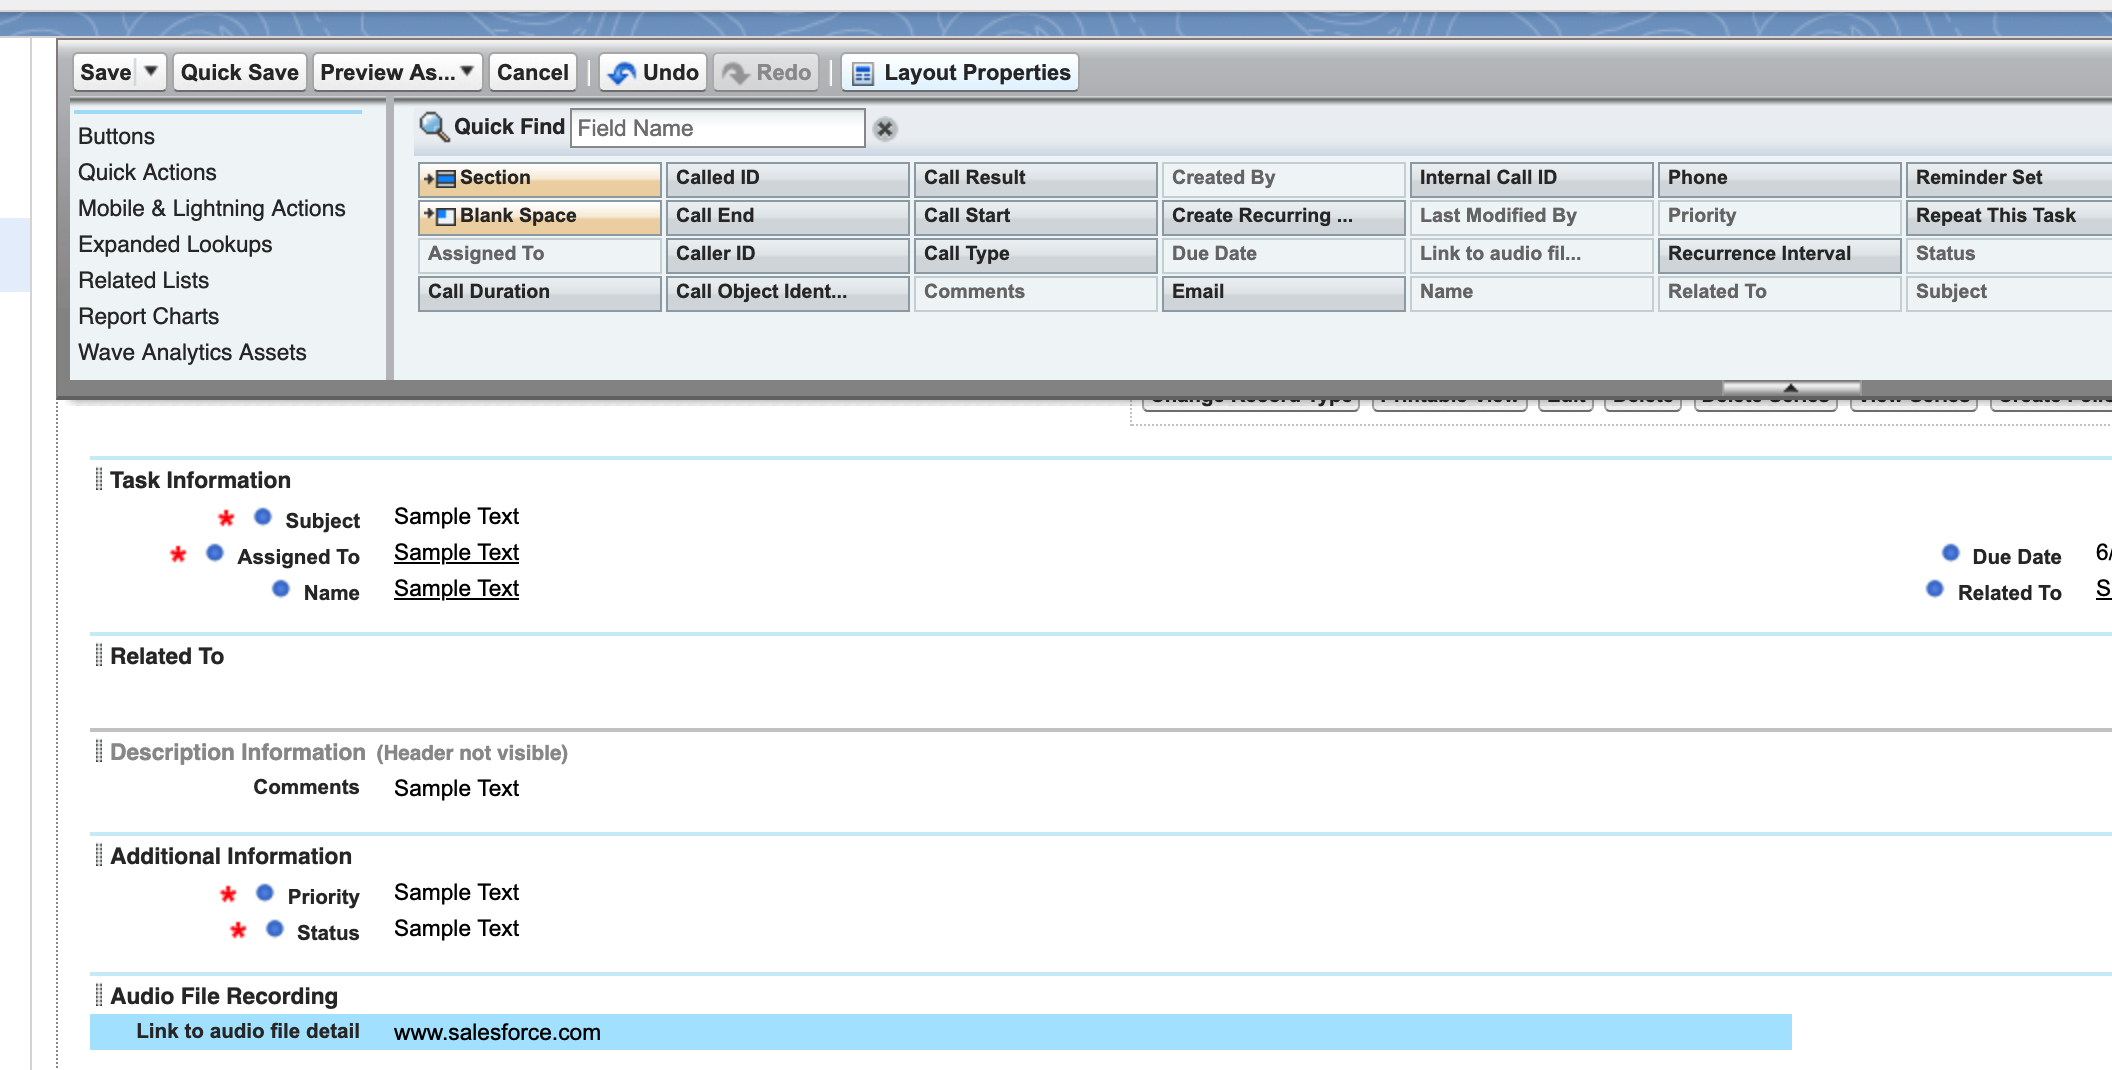
Task: Select Expanded Lookups category
Action: 175,244
